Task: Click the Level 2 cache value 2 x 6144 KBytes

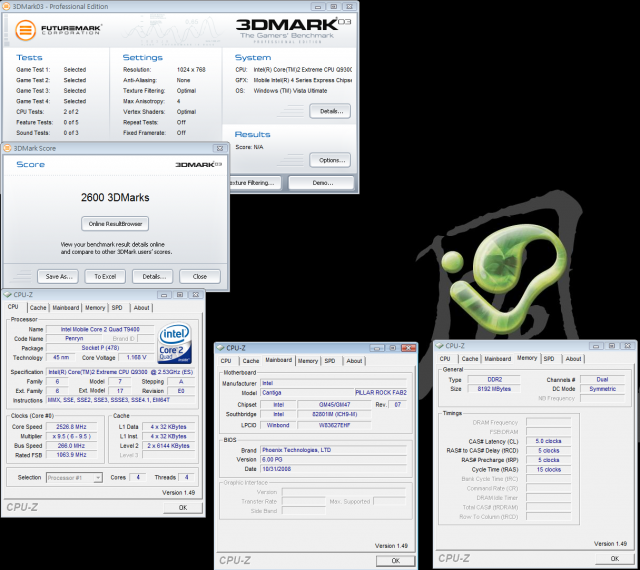Action: tap(168, 445)
